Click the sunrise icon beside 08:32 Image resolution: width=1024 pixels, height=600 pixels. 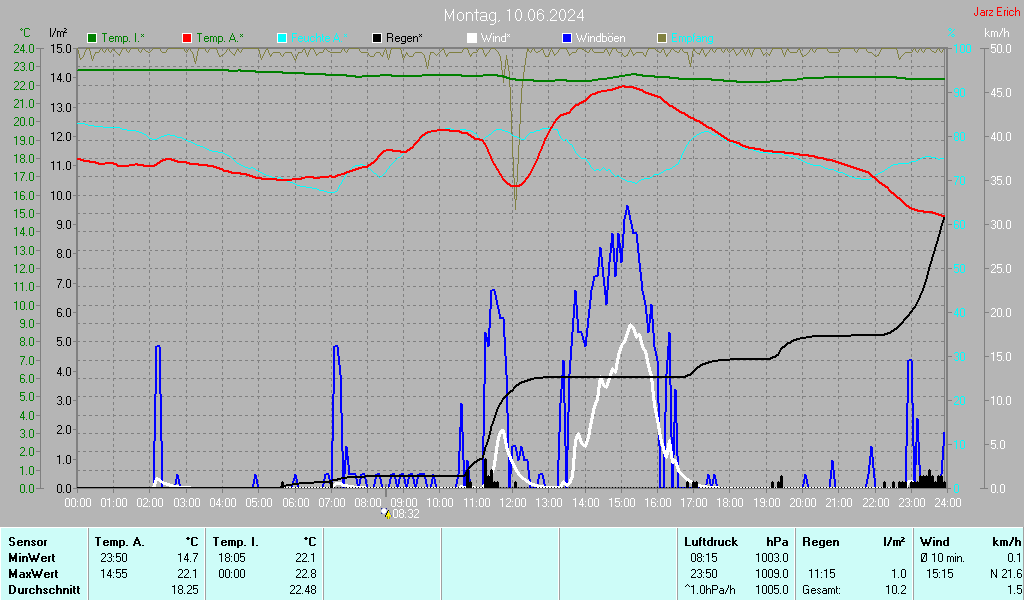point(386,513)
